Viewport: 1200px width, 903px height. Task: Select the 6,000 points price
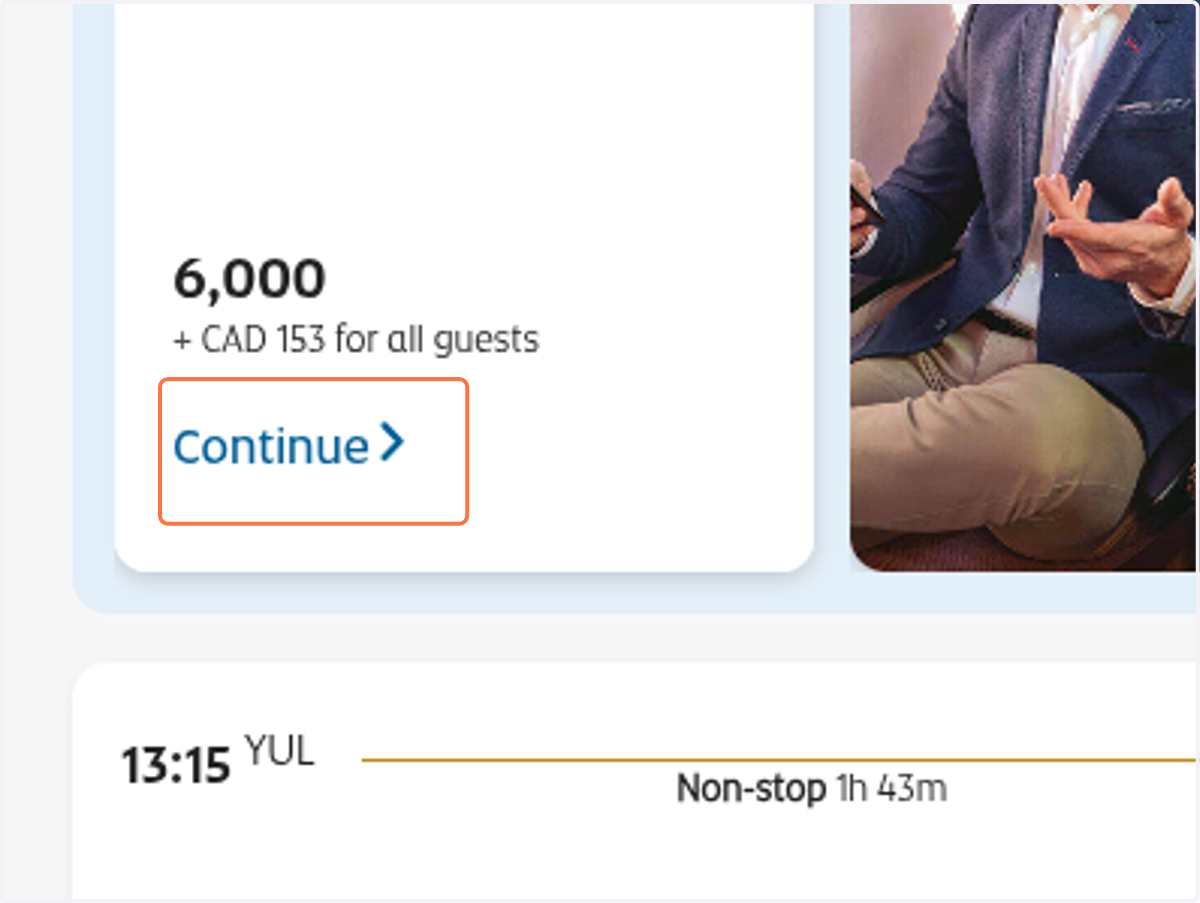coord(249,279)
